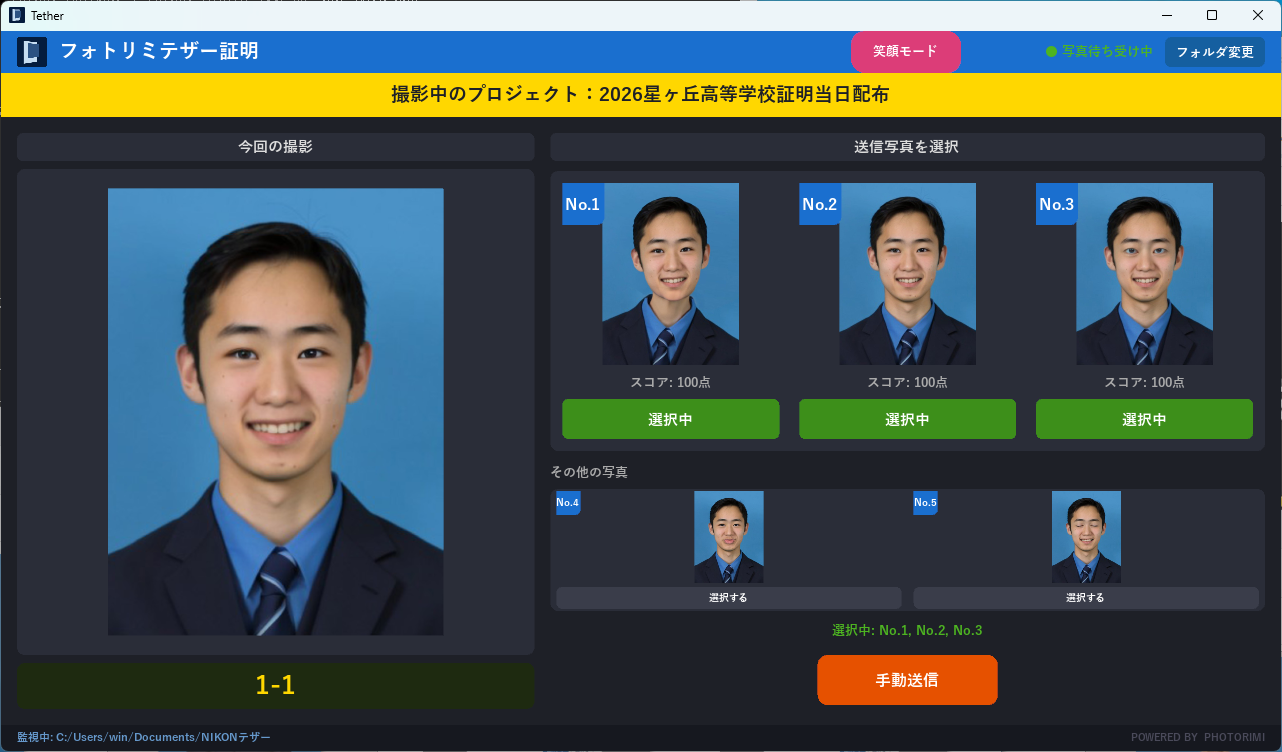The height and width of the screenshot is (752, 1282).
Task: Click the 1-1 shot number label
Action: pos(275,685)
